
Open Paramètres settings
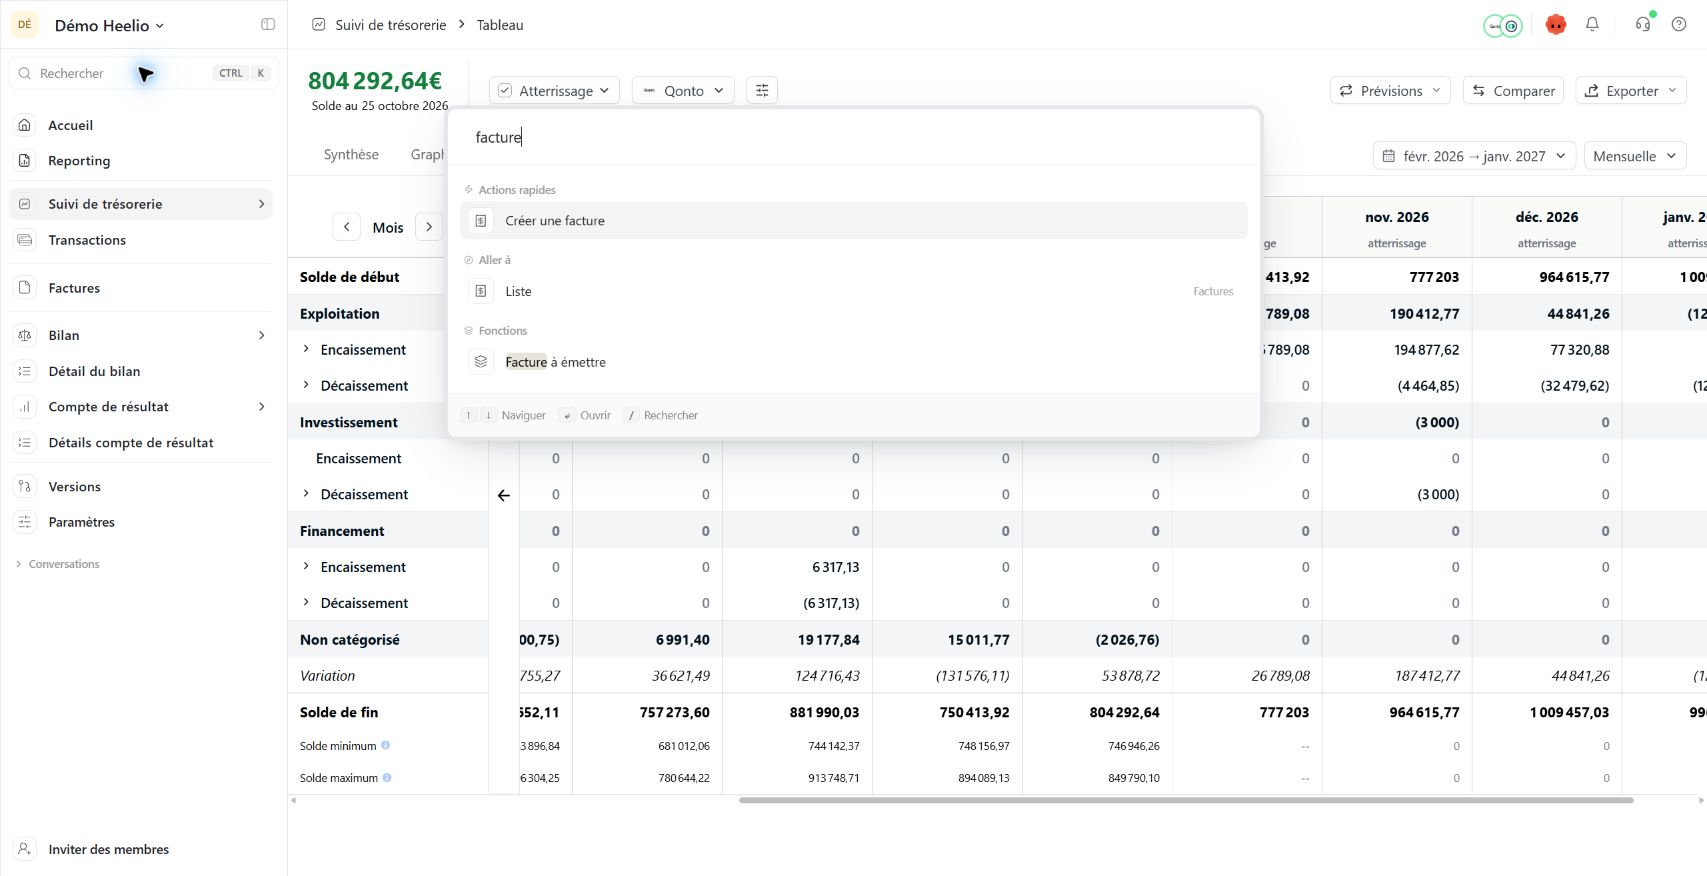point(140,522)
